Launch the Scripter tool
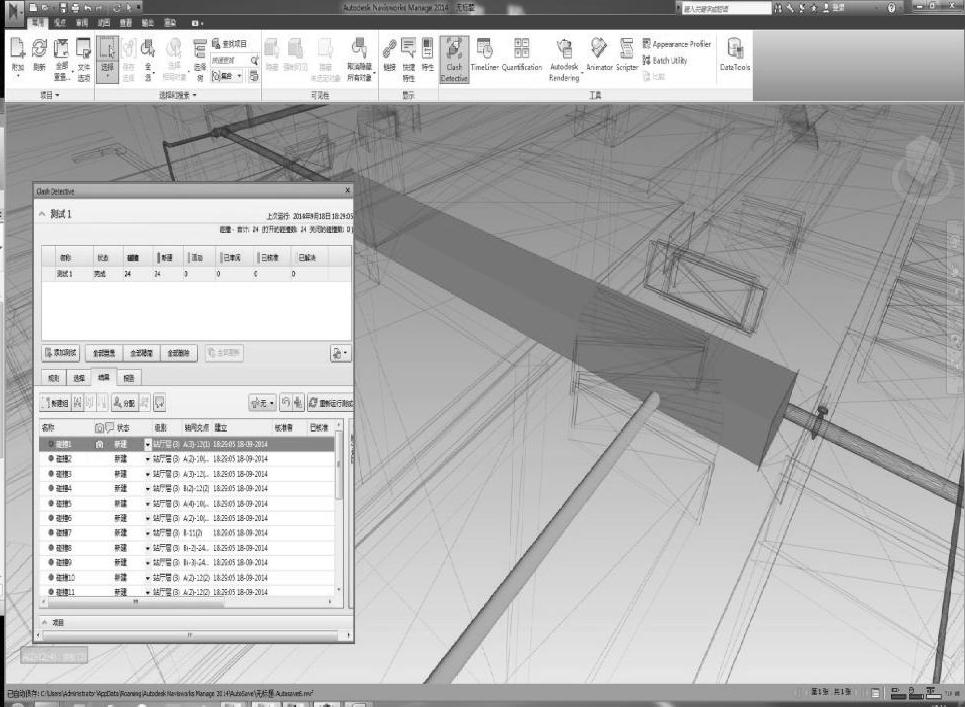 coord(627,55)
